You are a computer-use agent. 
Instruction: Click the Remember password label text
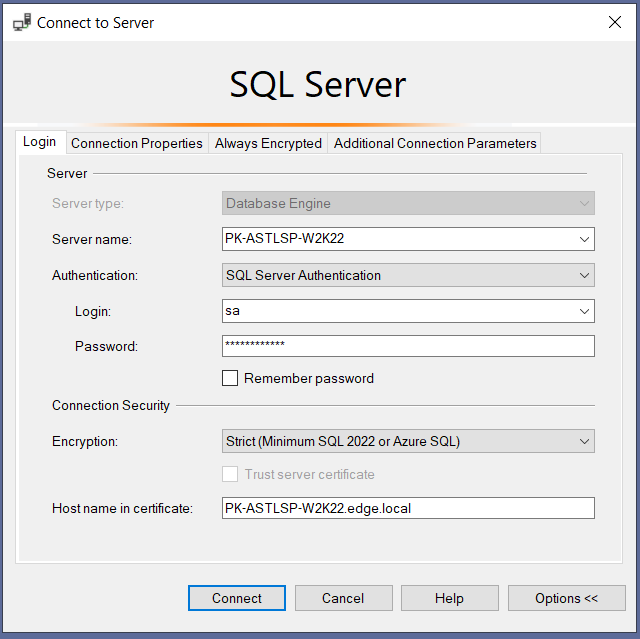(x=309, y=379)
